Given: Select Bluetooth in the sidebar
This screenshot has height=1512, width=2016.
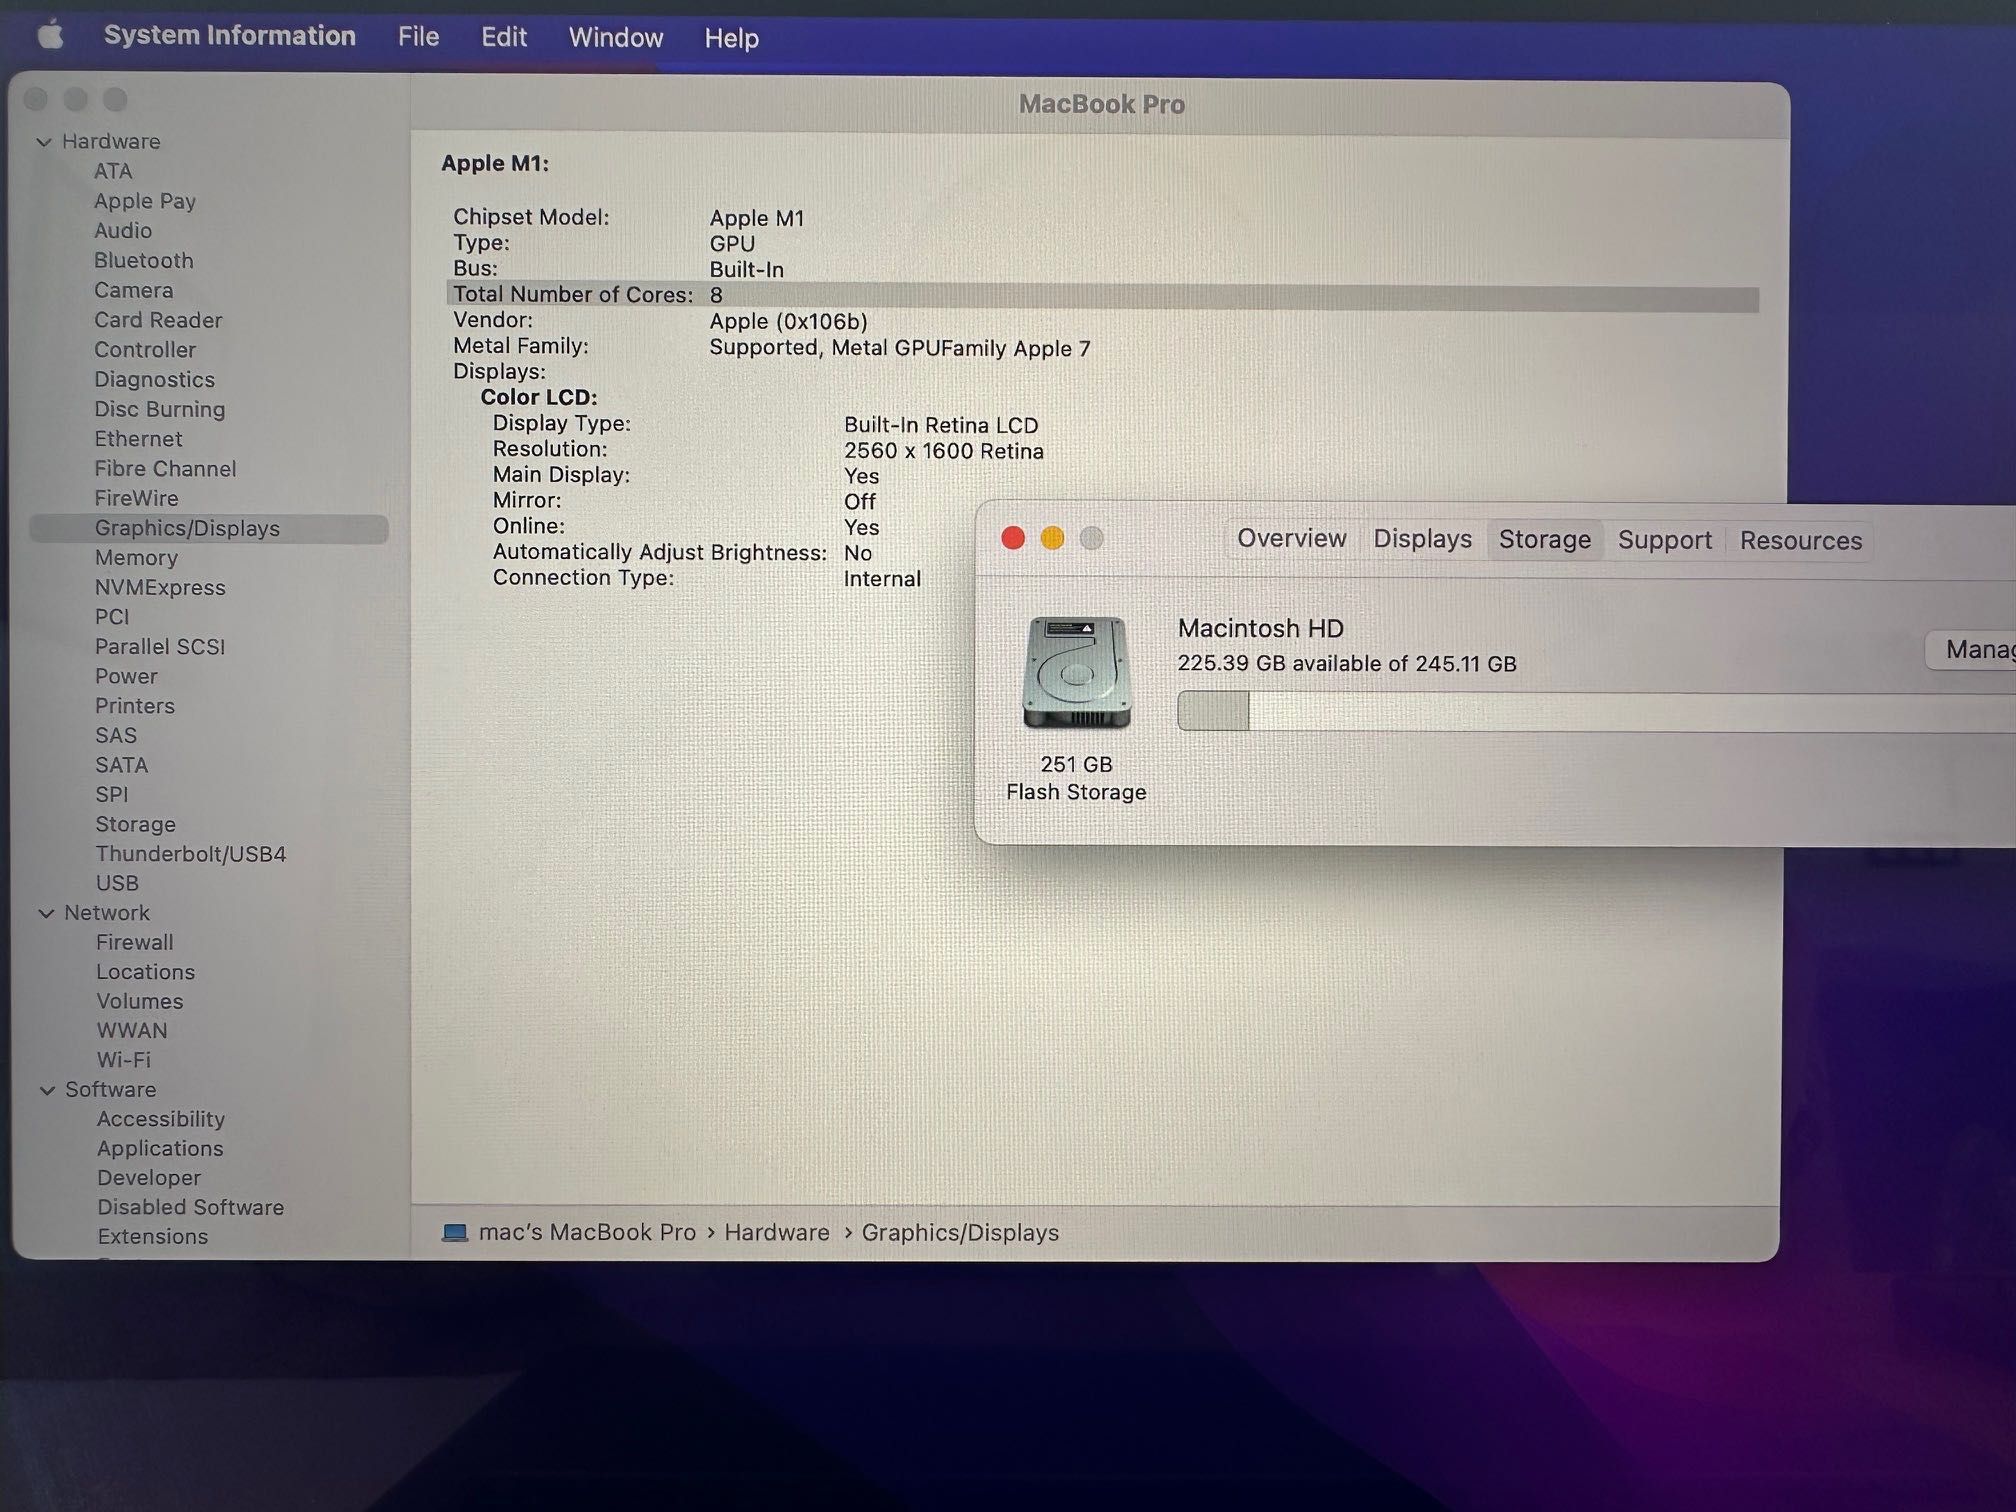Looking at the screenshot, I should (x=144, y=260).
